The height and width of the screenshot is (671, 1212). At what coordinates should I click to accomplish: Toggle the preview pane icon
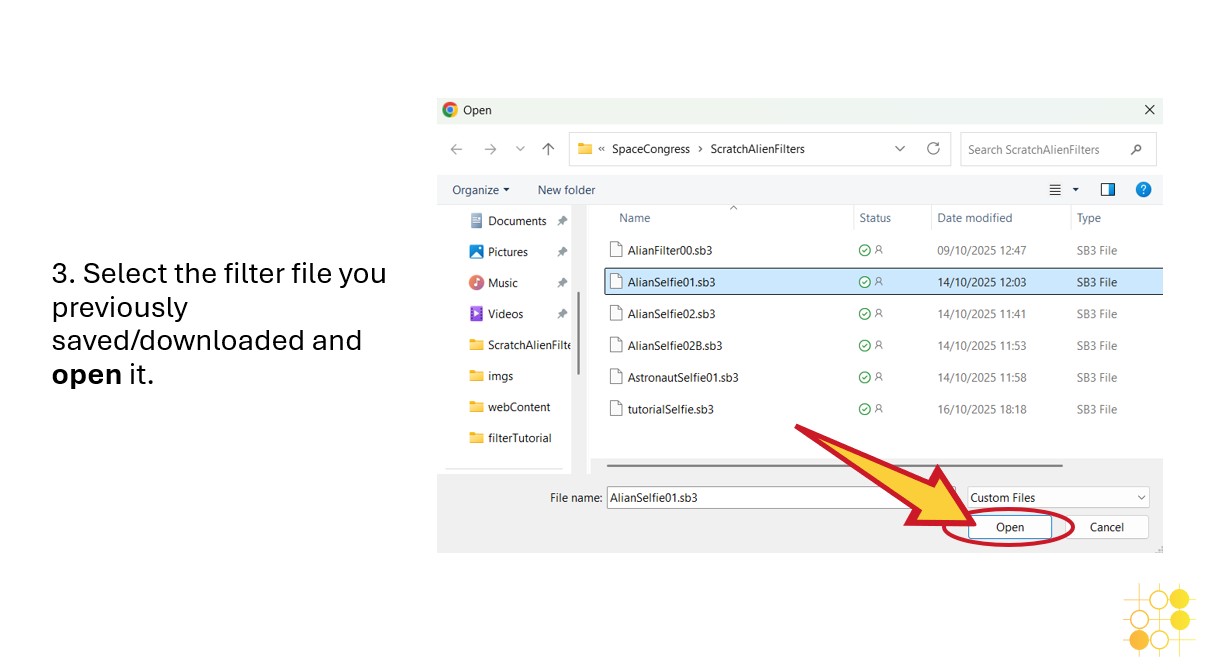tap(1108, 190)
